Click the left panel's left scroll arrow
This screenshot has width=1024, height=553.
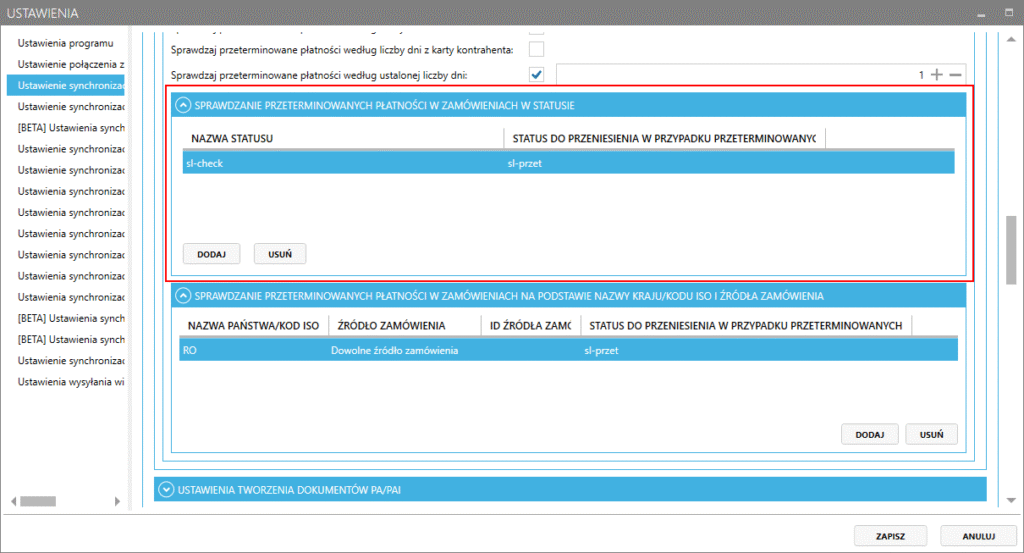click(13, 500)
